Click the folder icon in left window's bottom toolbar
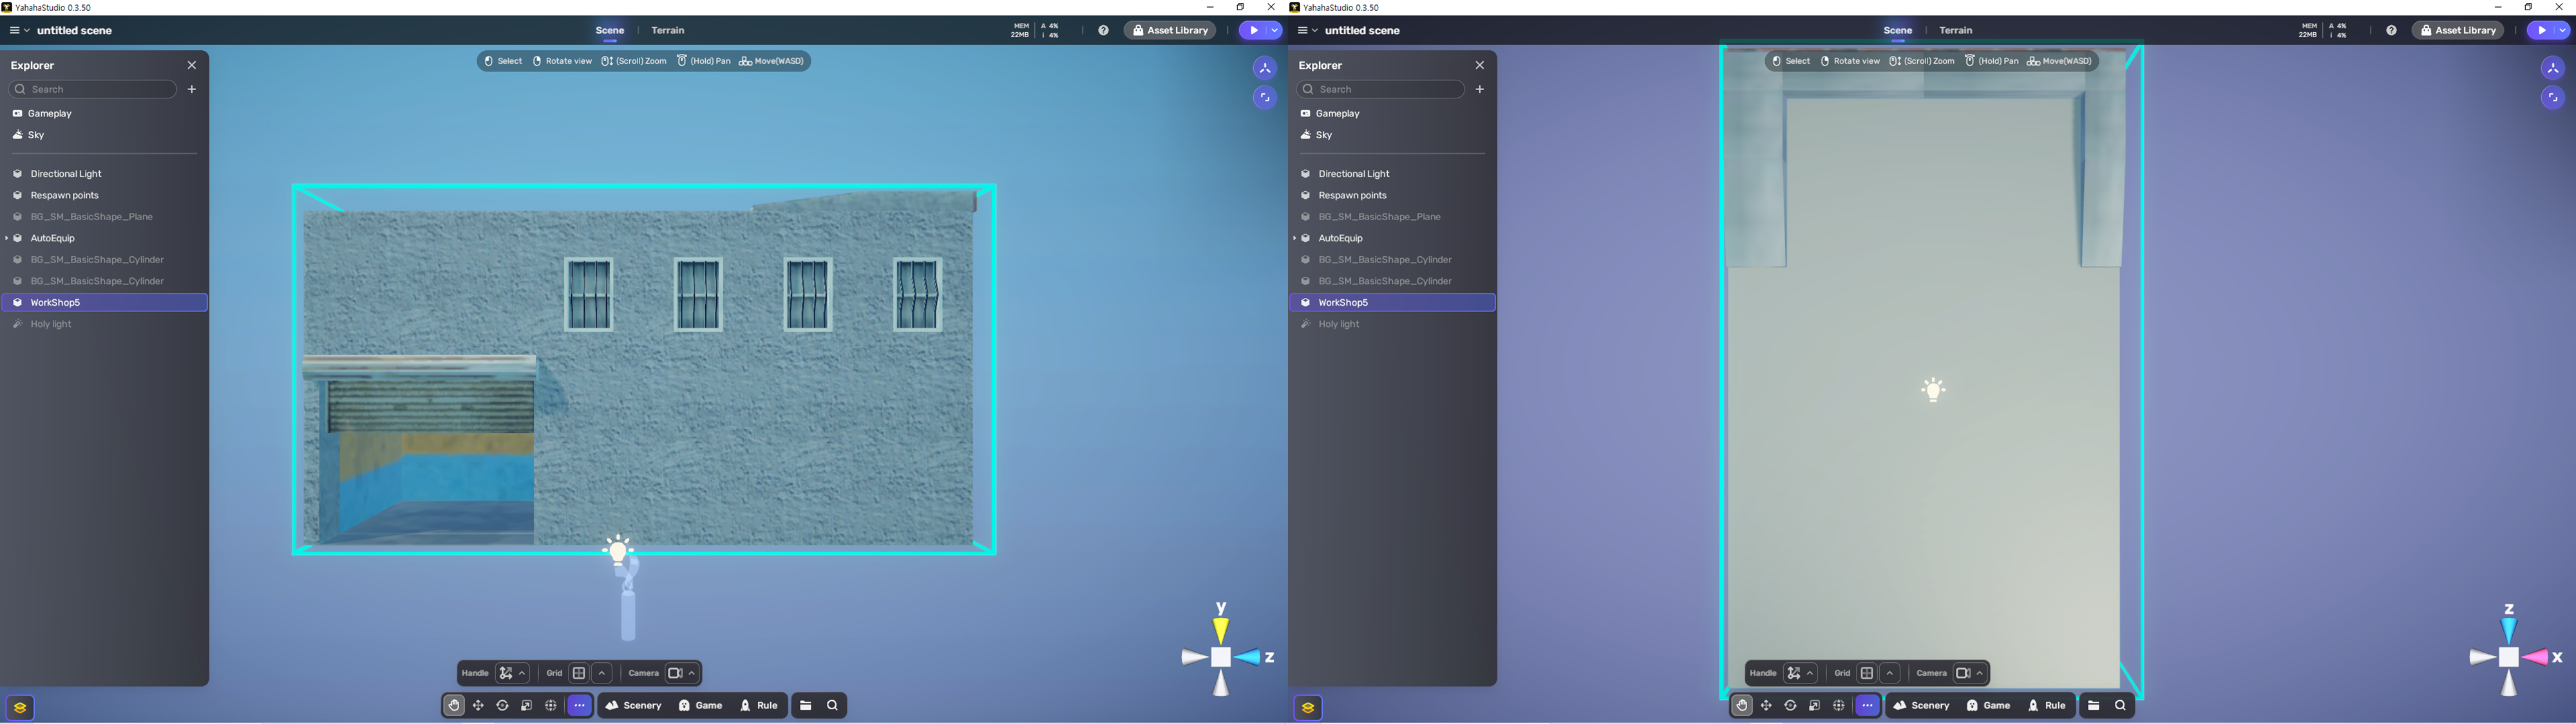The image size is (2576, 724). (806, 706)
